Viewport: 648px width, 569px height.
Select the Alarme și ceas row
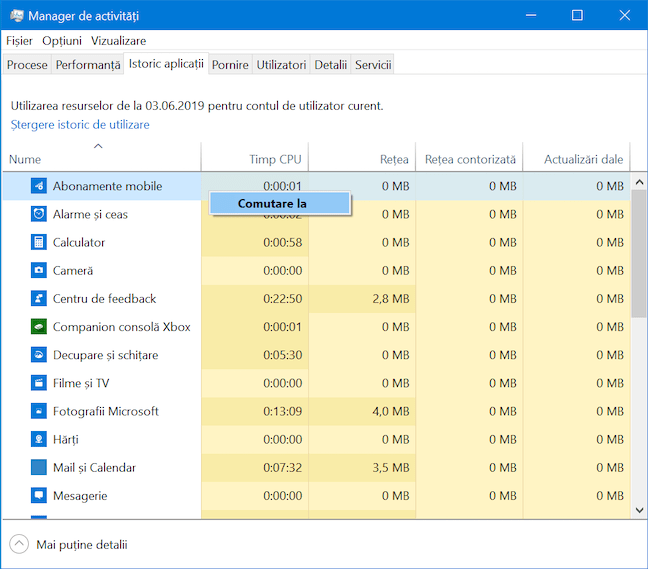coord(316,214)
